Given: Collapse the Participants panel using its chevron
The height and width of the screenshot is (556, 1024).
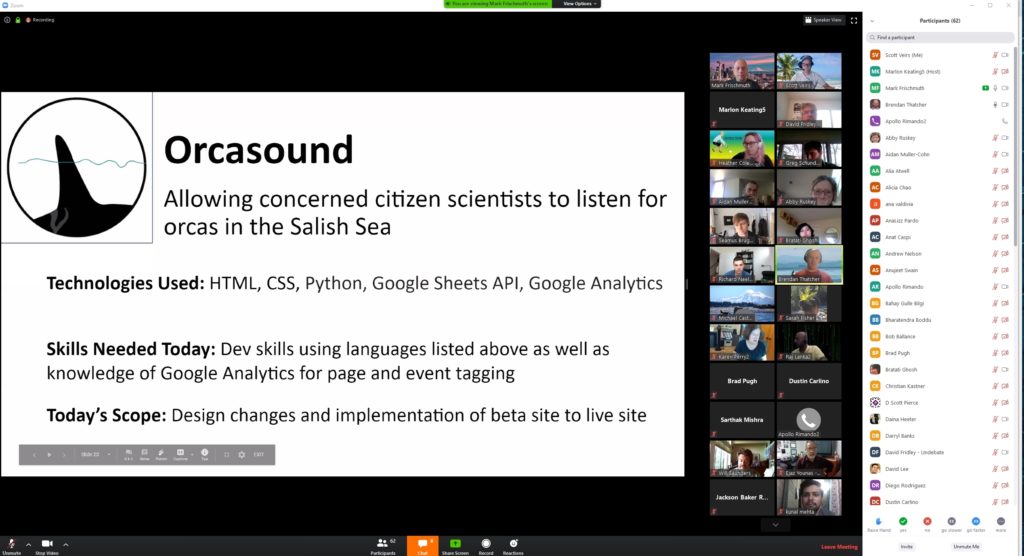Looking at the screenshot, I should [872, 21].
